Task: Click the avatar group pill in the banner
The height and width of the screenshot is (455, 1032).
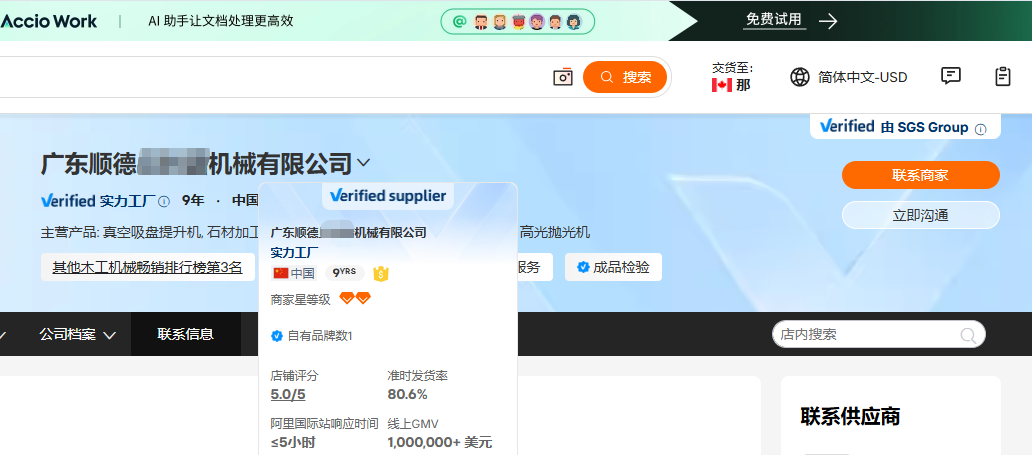Action: [x=517, y=22]
